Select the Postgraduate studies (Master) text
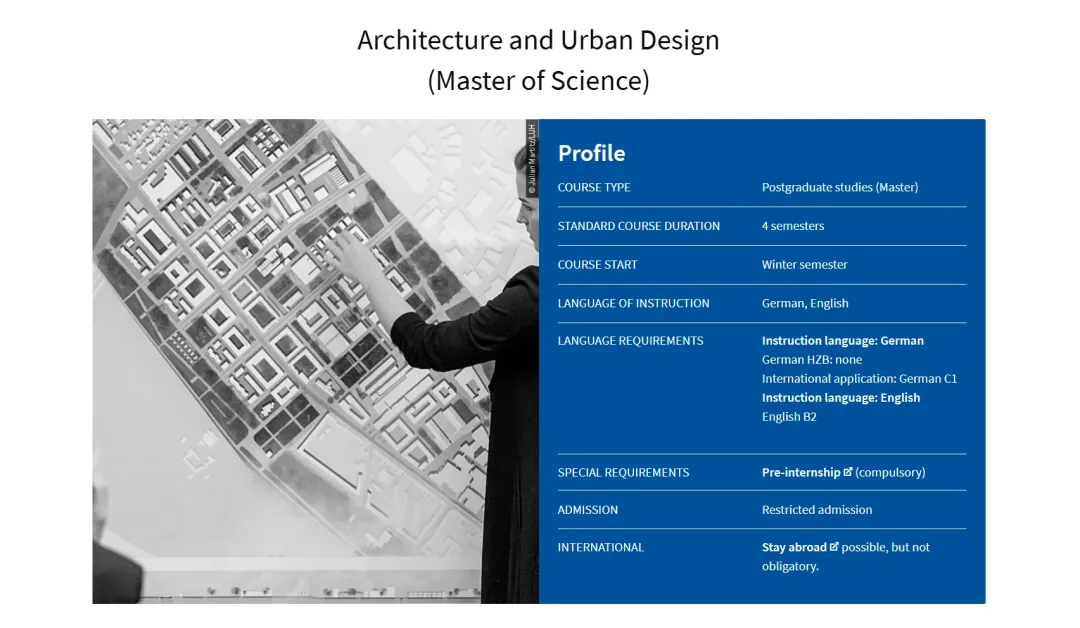This screenshot has height=628, width=1080. click(839, 187)
